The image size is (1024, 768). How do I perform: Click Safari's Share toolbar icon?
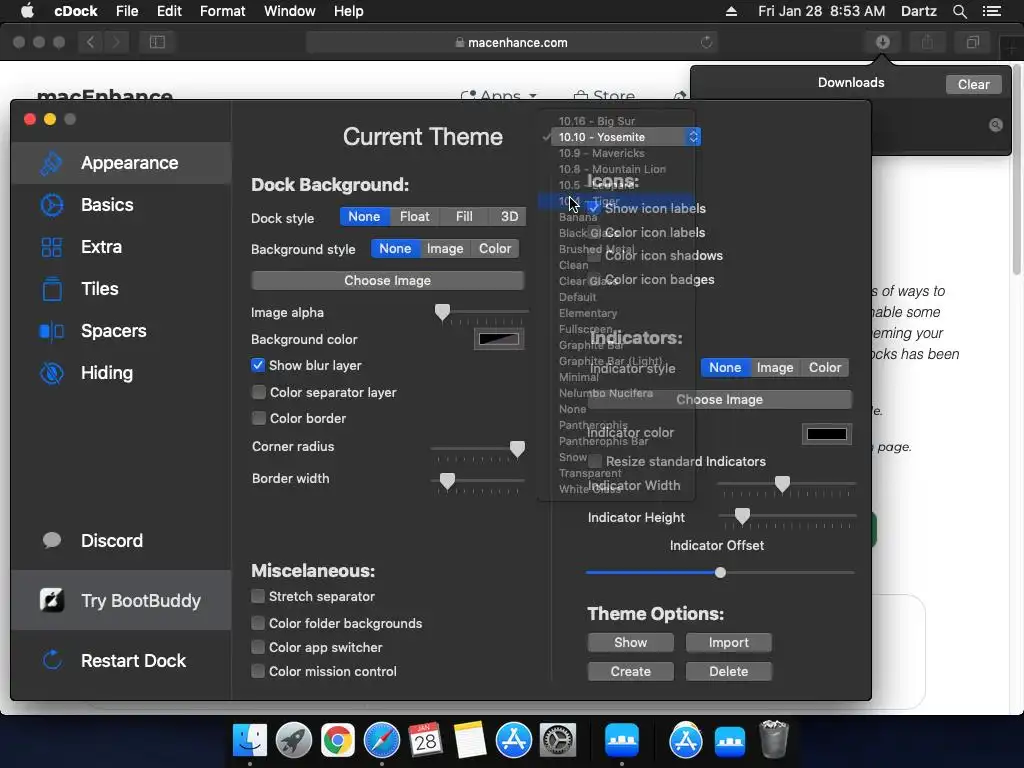click(x=927, y=42)
